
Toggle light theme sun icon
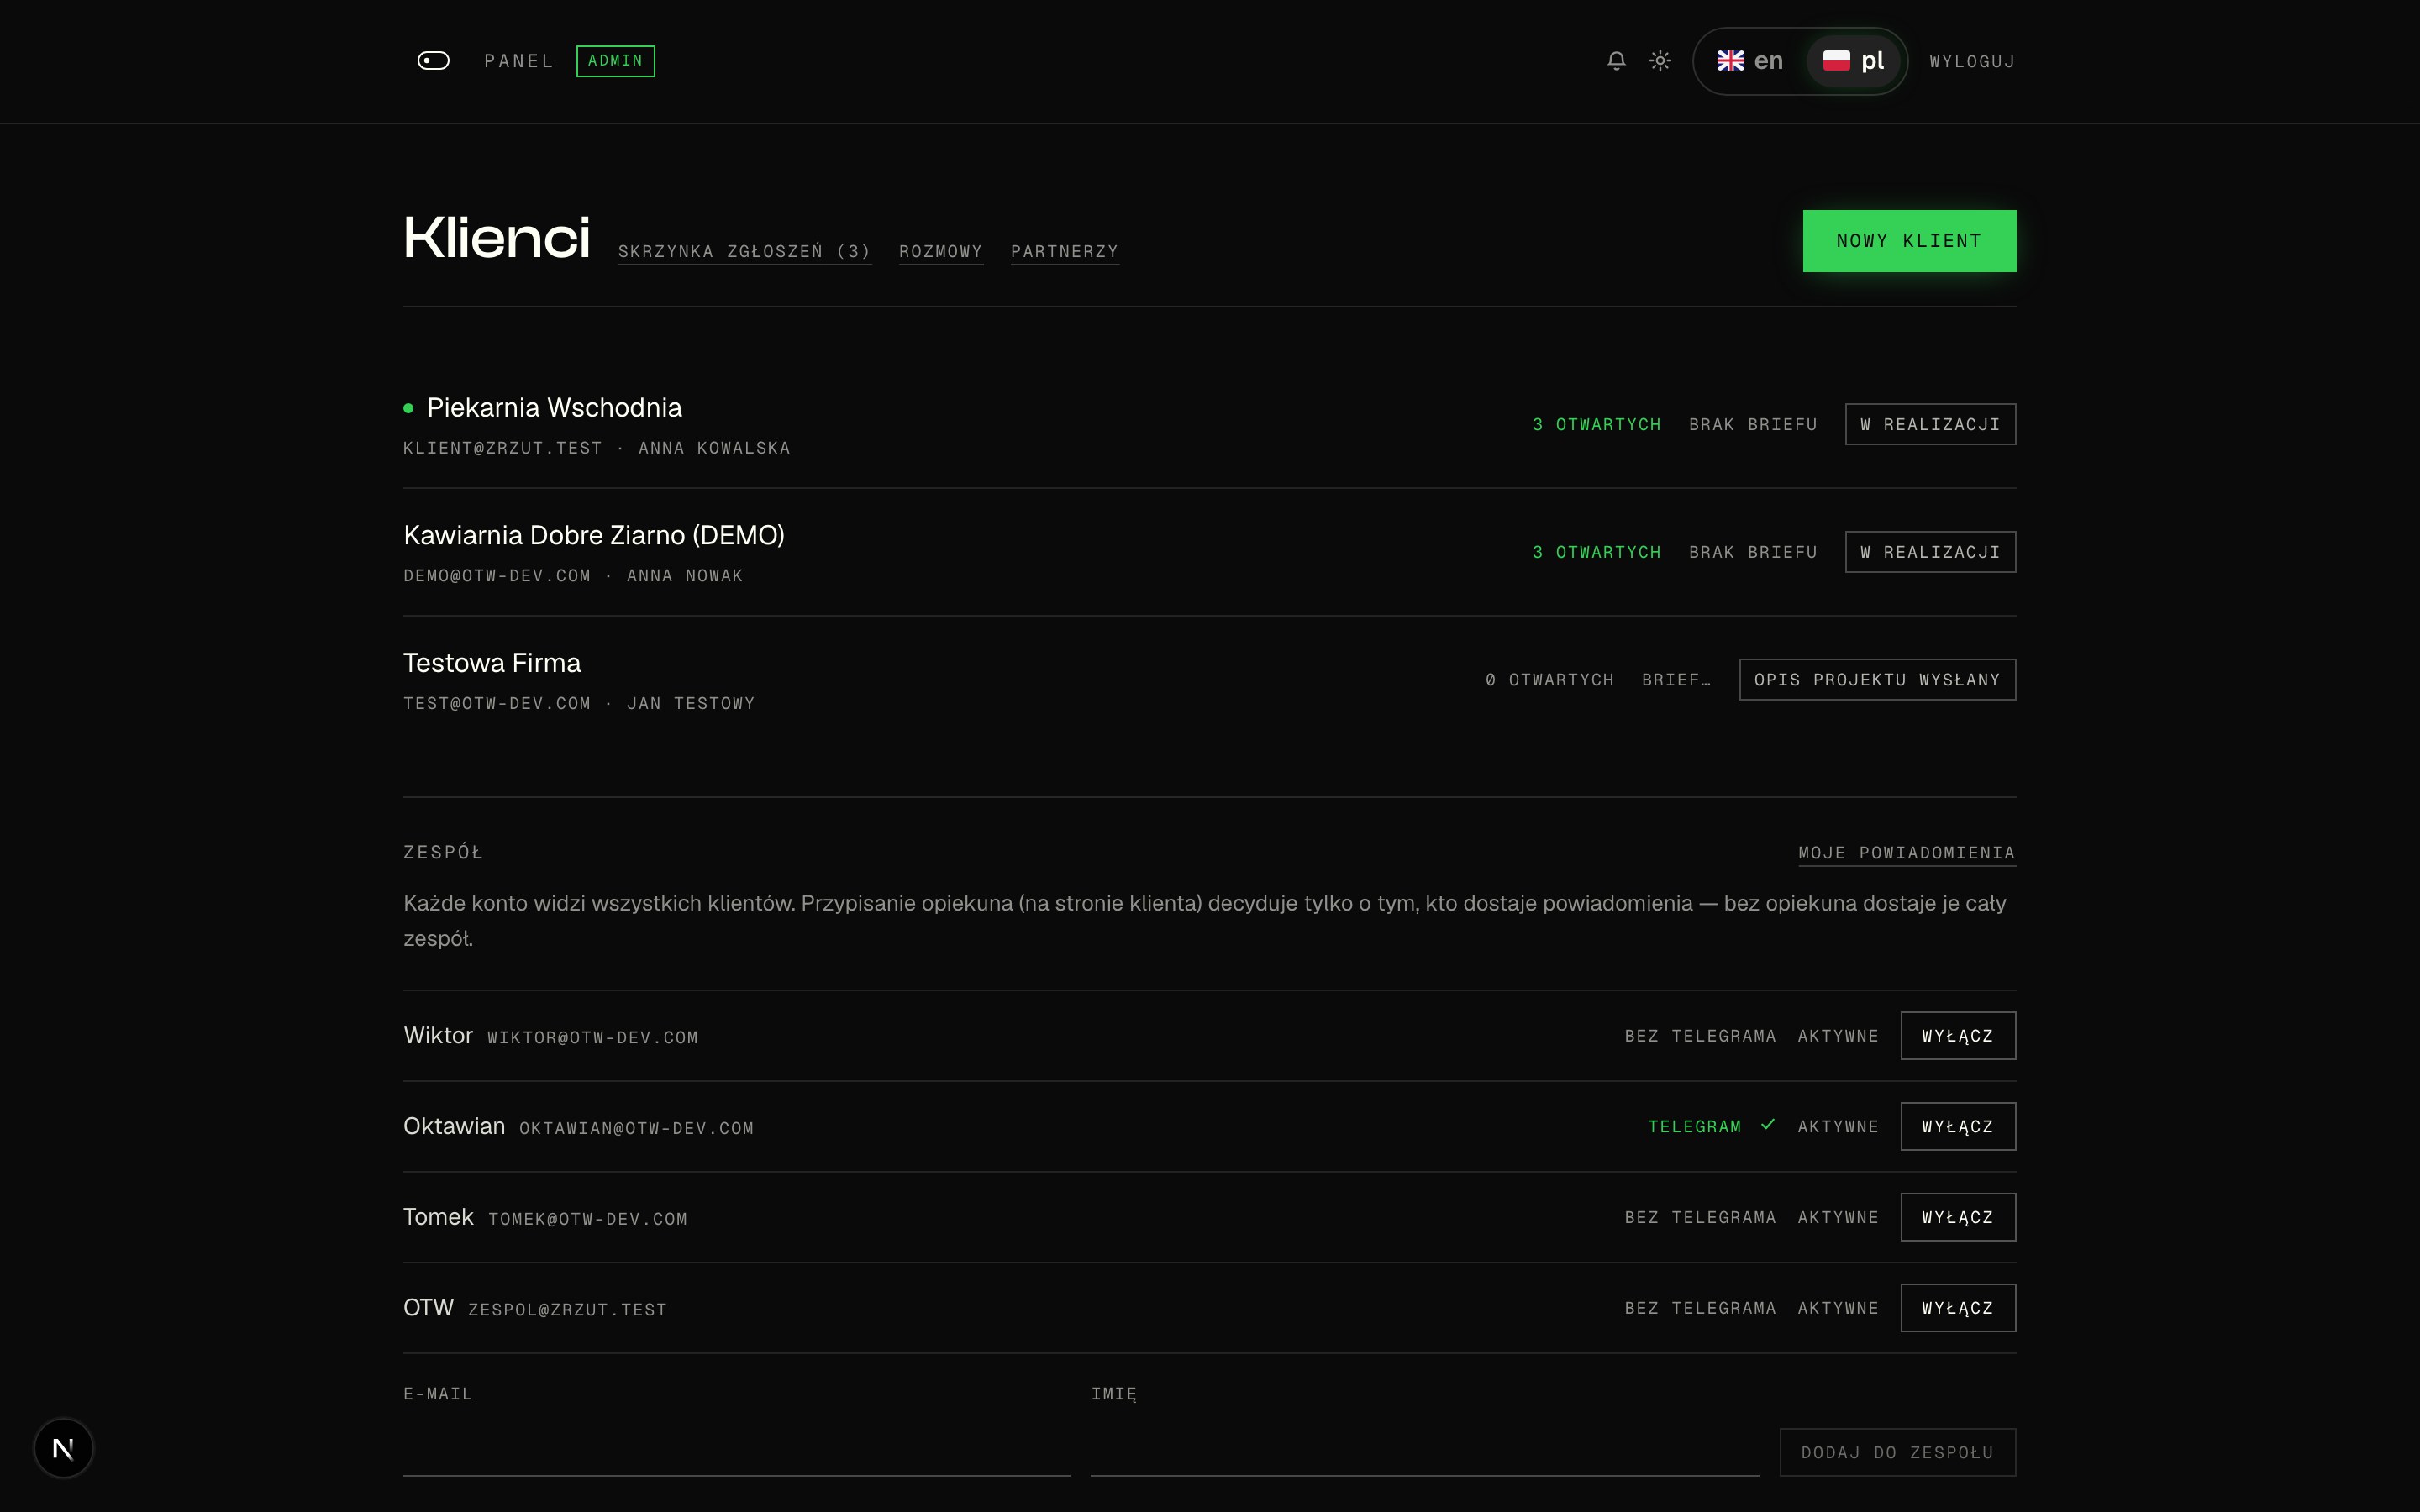point(1660,61)
